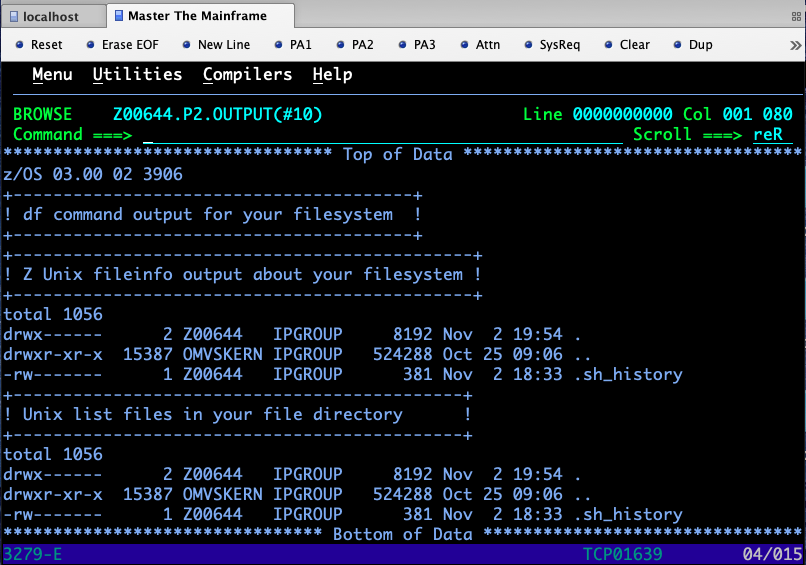Open the Compilers pull-down

pos(247,75)
